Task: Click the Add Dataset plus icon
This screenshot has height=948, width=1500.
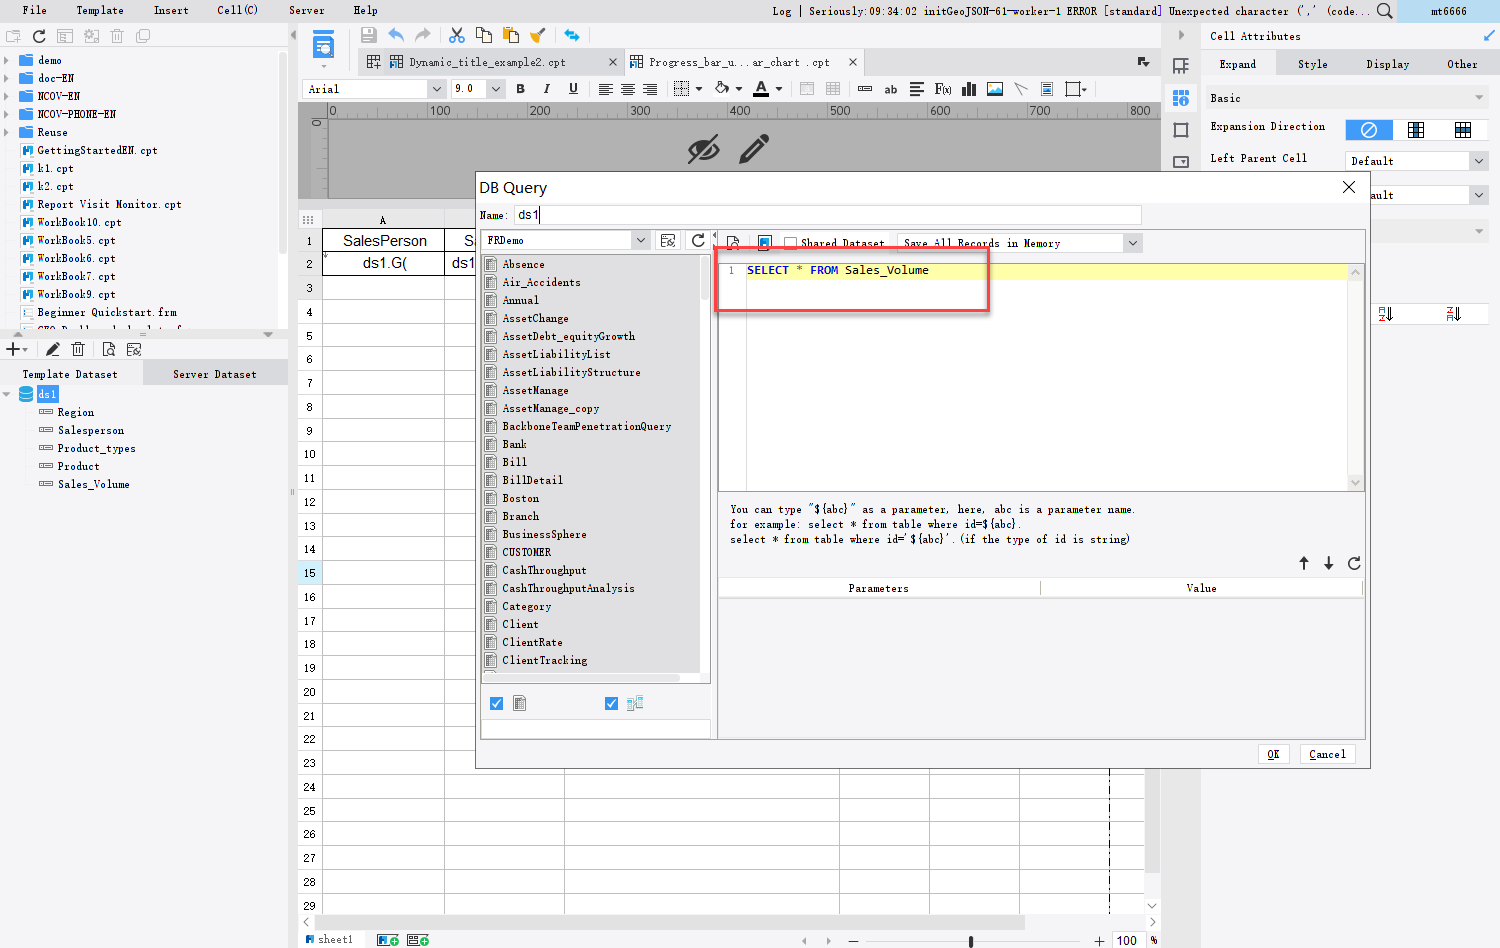Action: pos(12,349)
